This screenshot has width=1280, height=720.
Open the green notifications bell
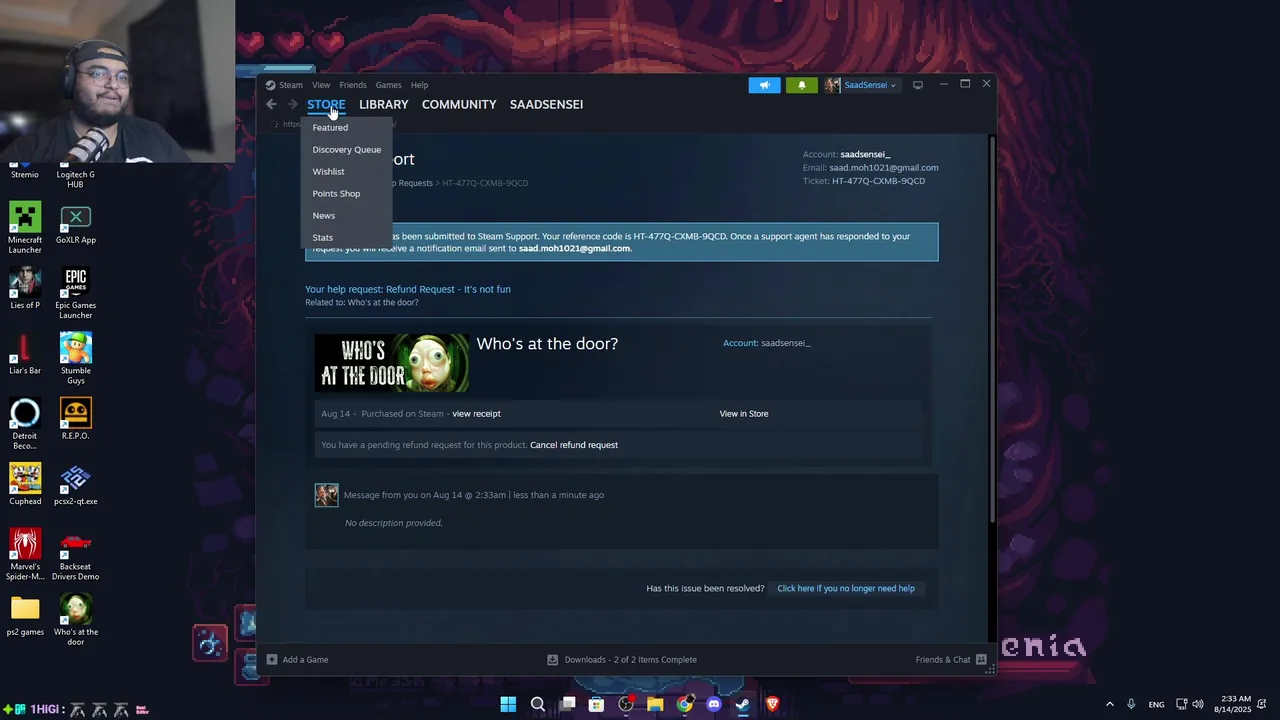click(801, 85)
